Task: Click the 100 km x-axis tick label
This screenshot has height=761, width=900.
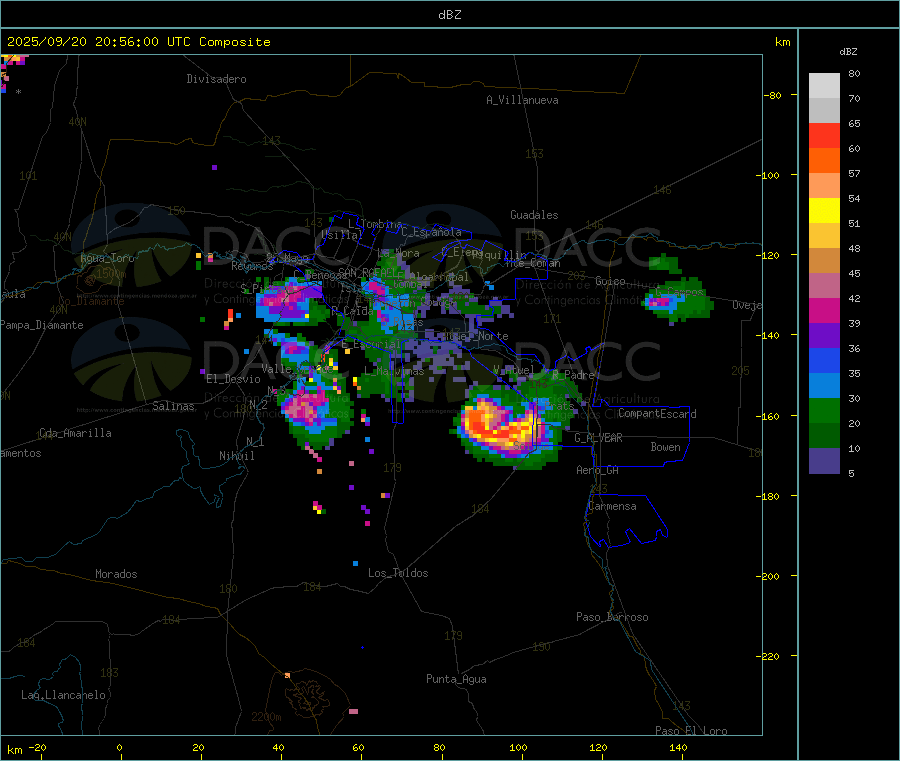Action: click(518, 747)
